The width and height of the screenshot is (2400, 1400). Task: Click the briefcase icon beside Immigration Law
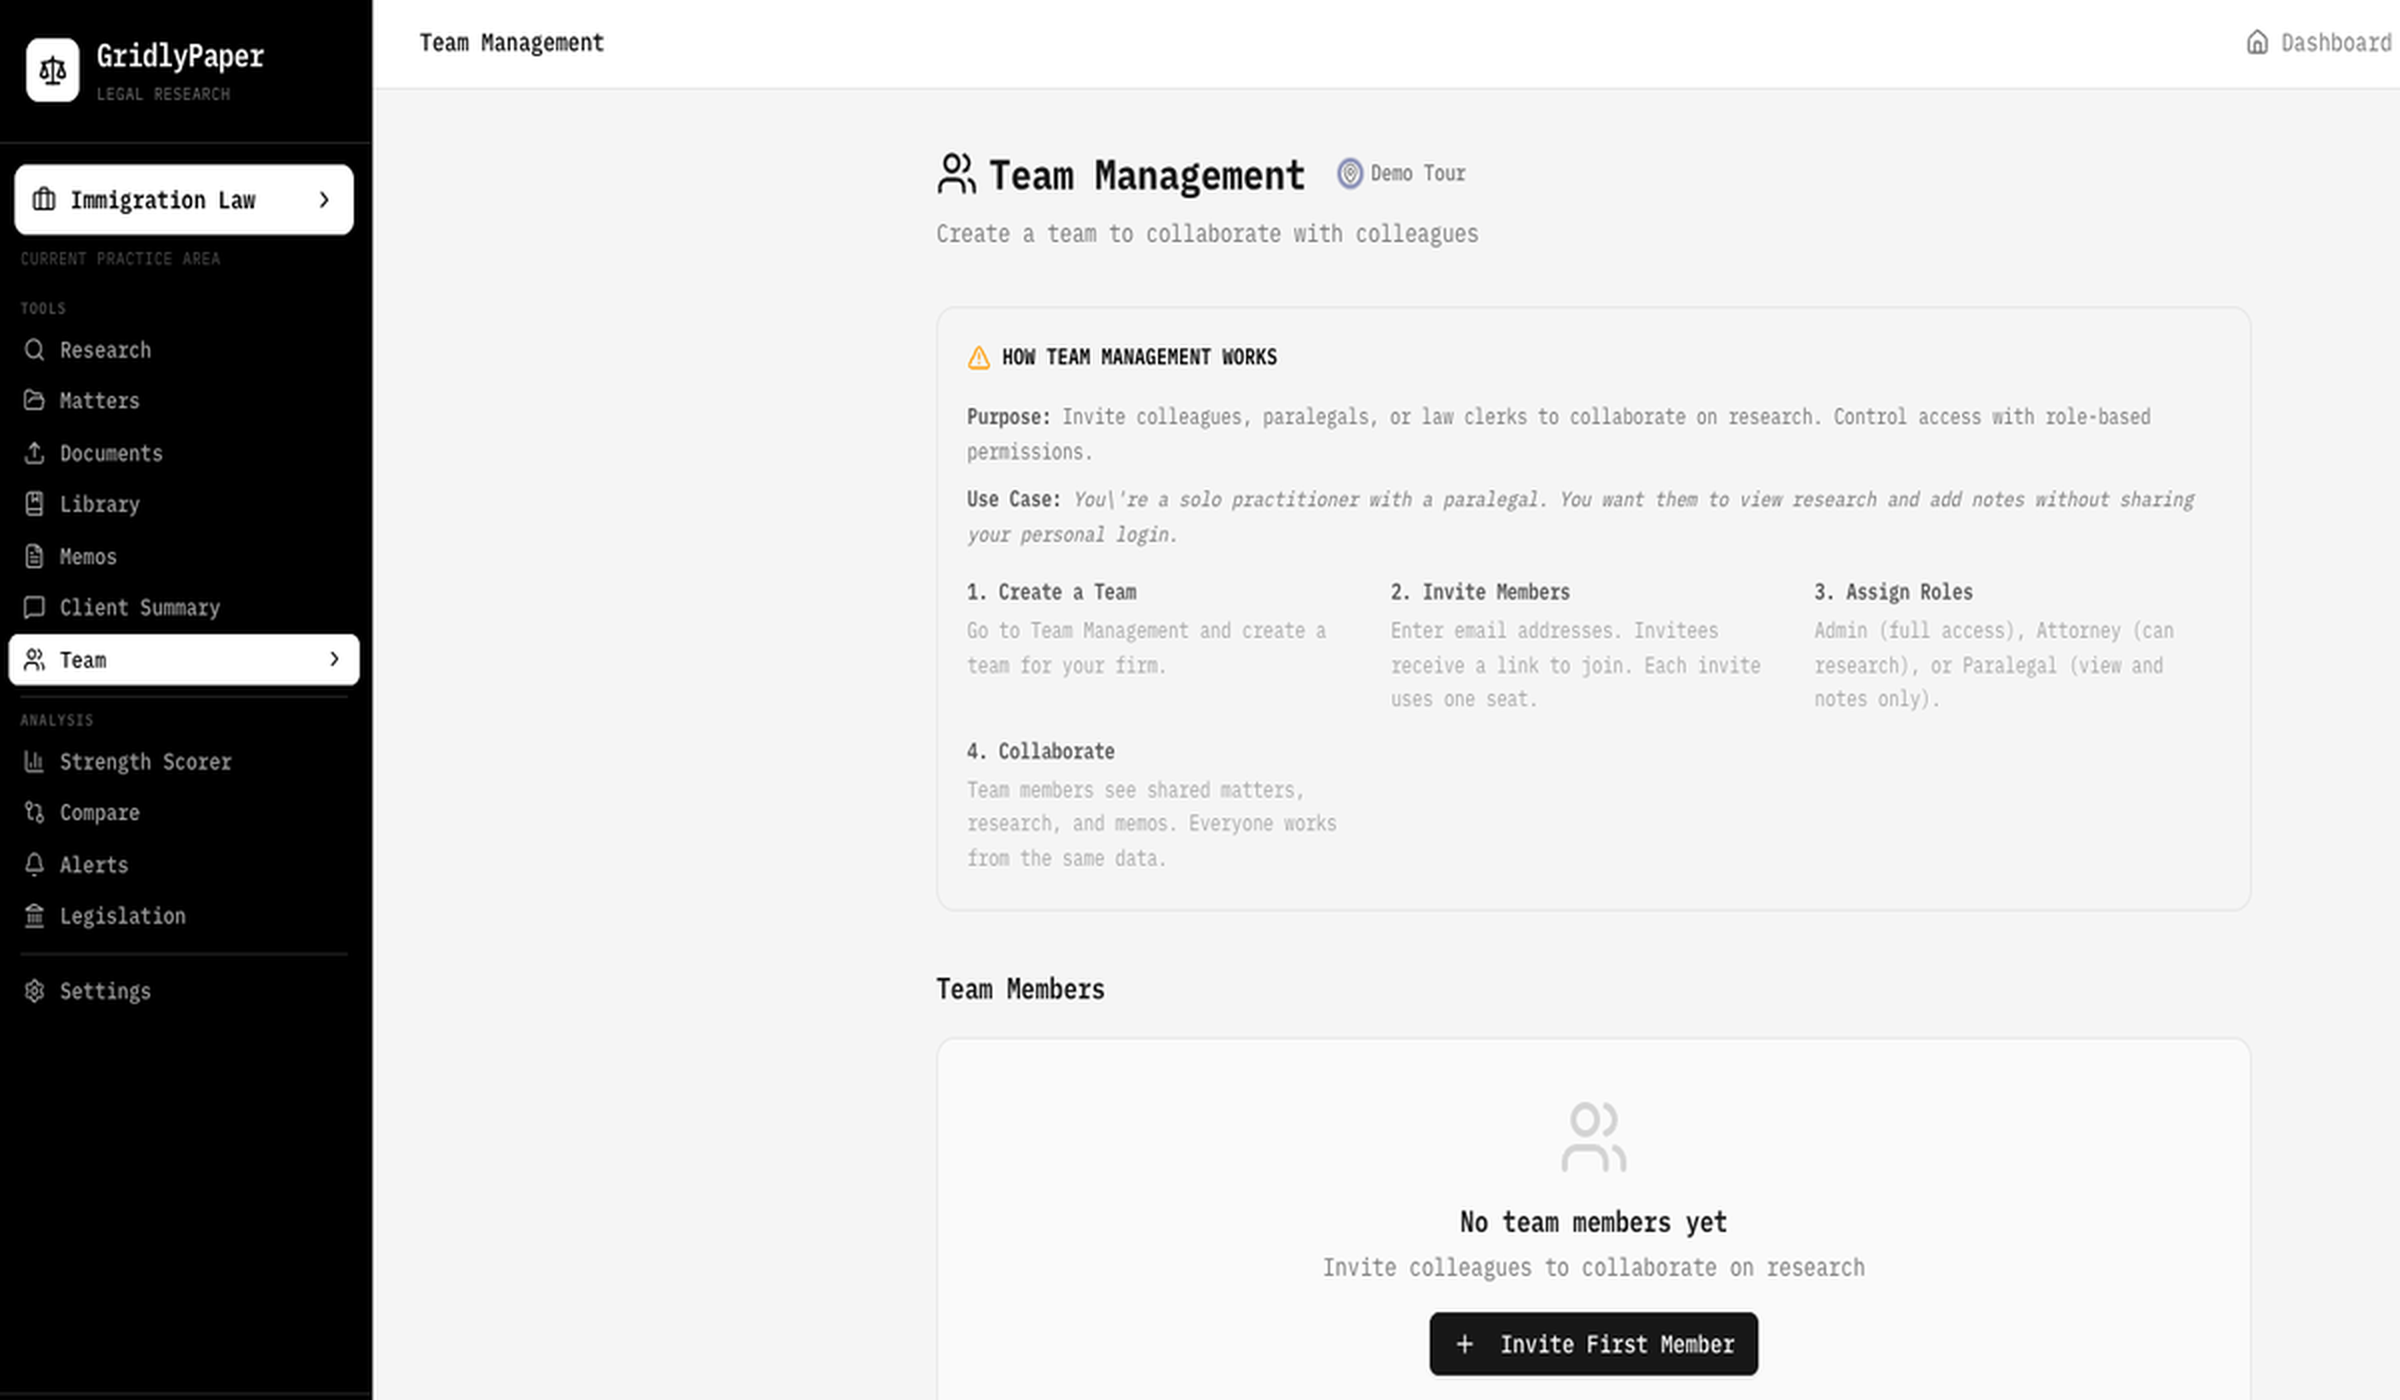(44, 199)
